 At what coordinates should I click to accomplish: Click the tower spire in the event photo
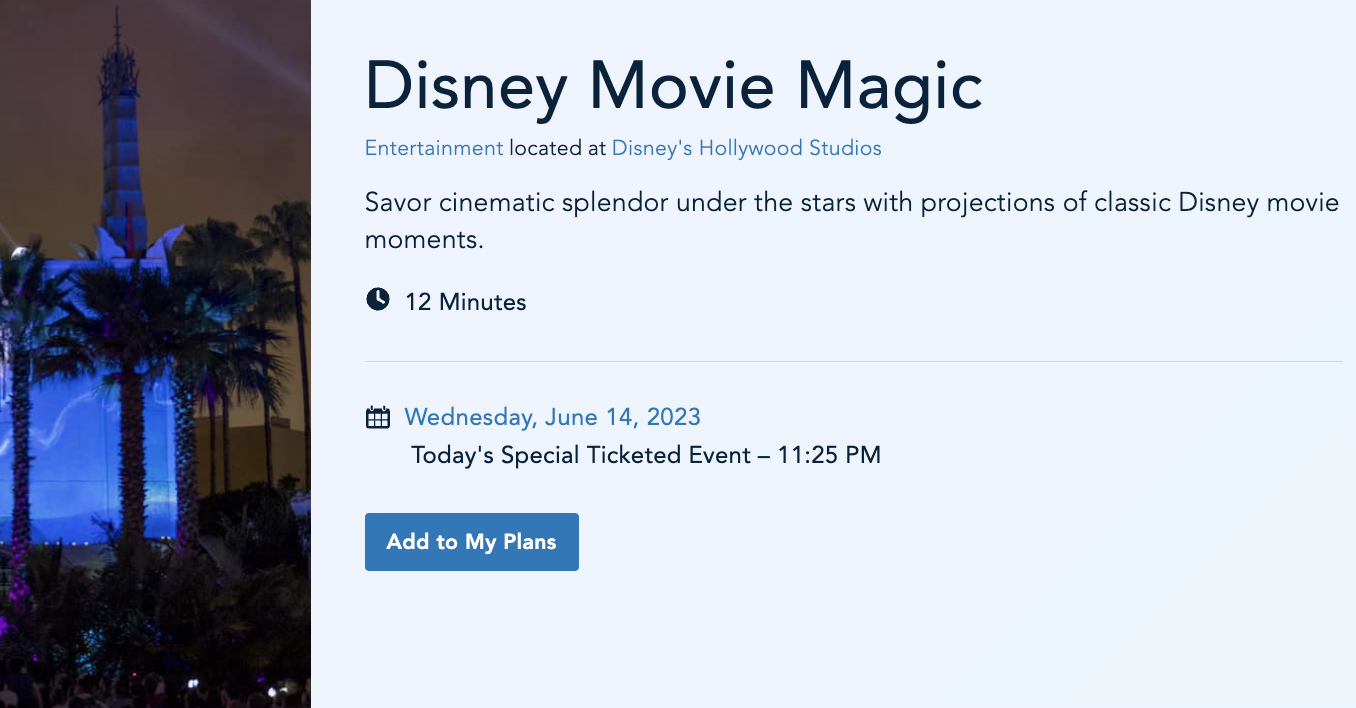pos(118,60)
